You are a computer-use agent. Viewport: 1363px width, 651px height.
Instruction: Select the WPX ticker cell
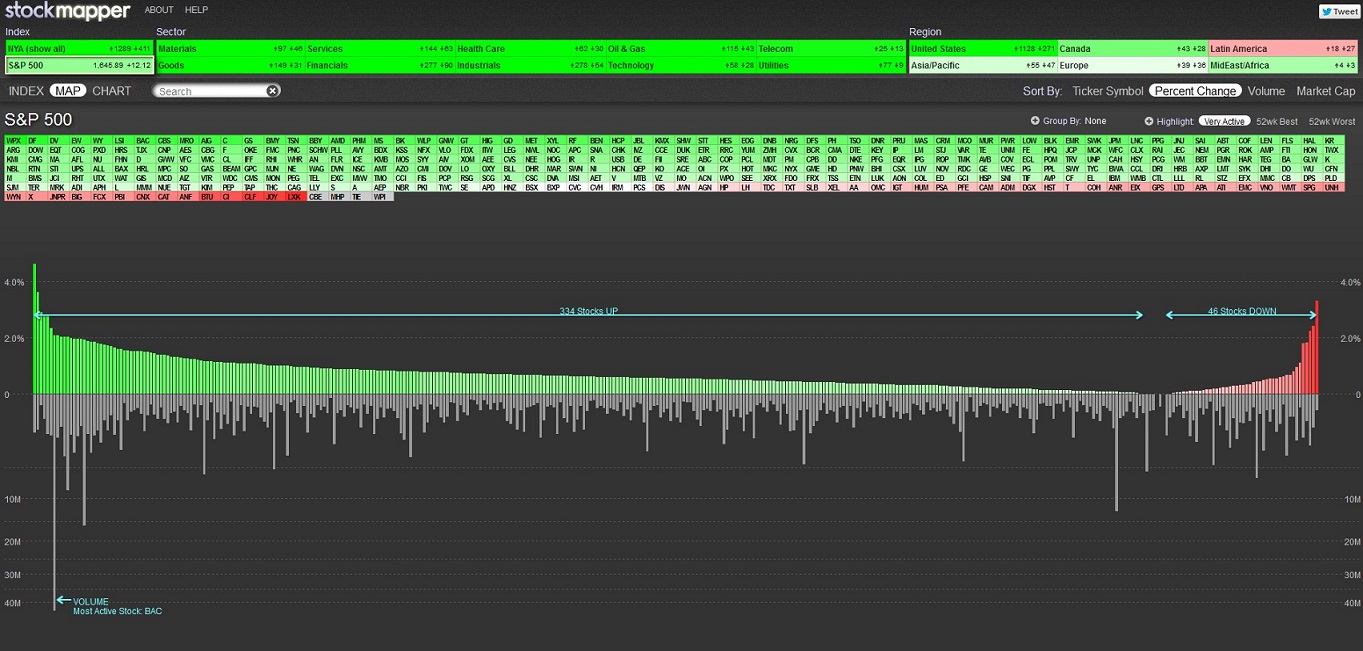[15, 141]
